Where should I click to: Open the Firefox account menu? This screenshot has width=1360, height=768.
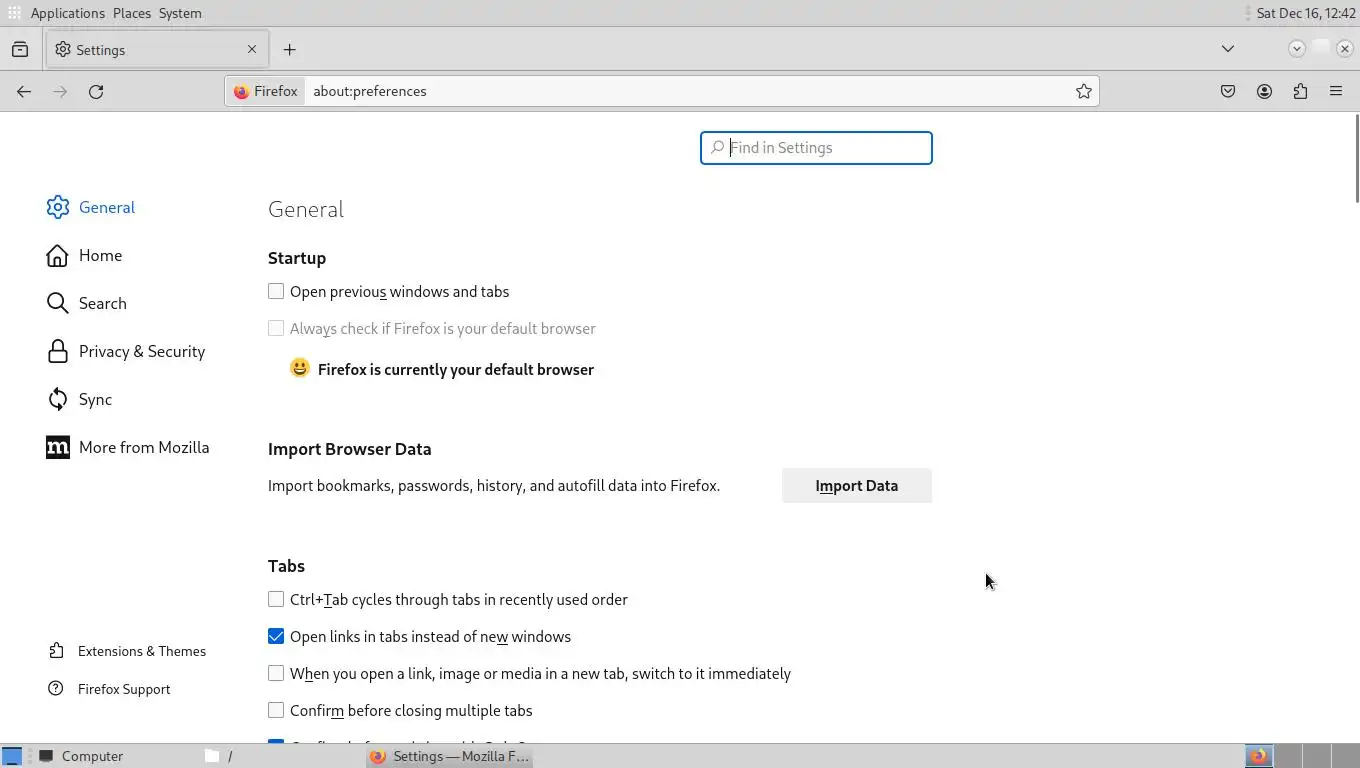[x=1264, y=91]
